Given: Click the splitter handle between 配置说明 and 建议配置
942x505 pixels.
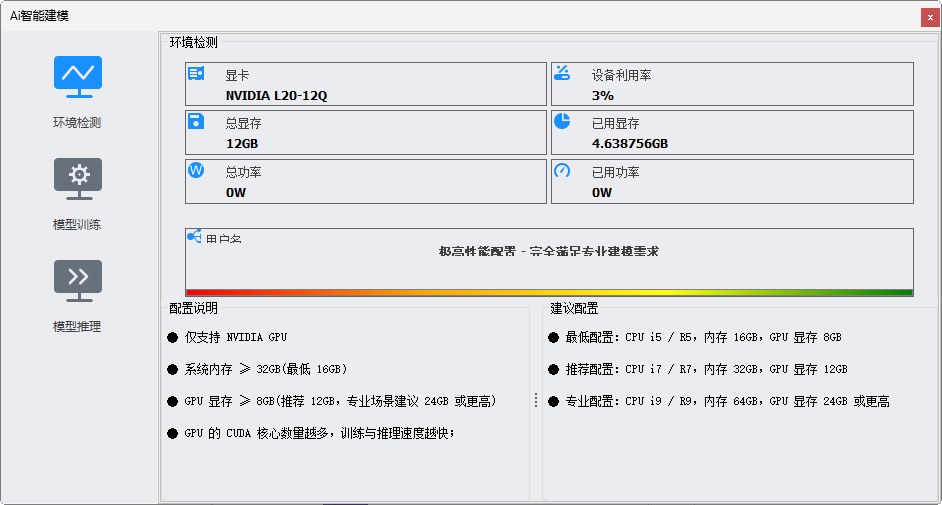Looking at the screenshot, I should click(536, 400).
